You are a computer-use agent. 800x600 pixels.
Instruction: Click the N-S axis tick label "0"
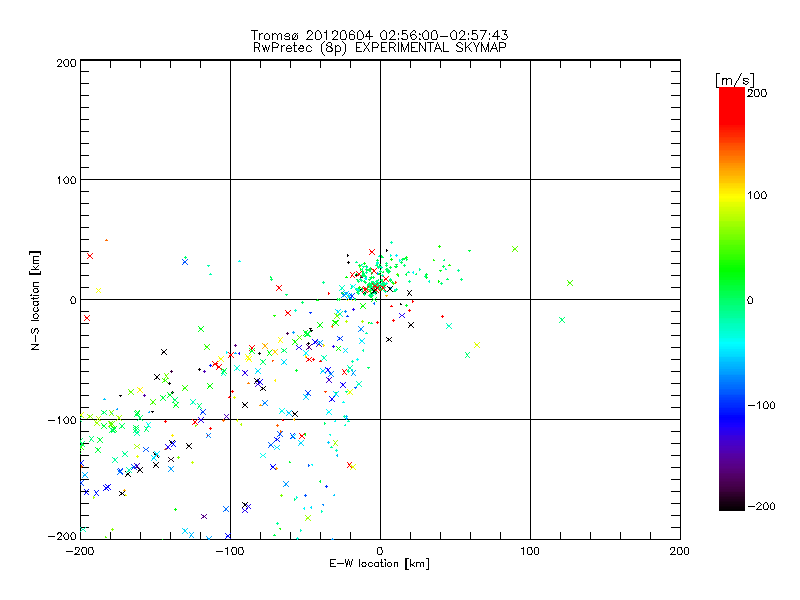tap(73, 300)
